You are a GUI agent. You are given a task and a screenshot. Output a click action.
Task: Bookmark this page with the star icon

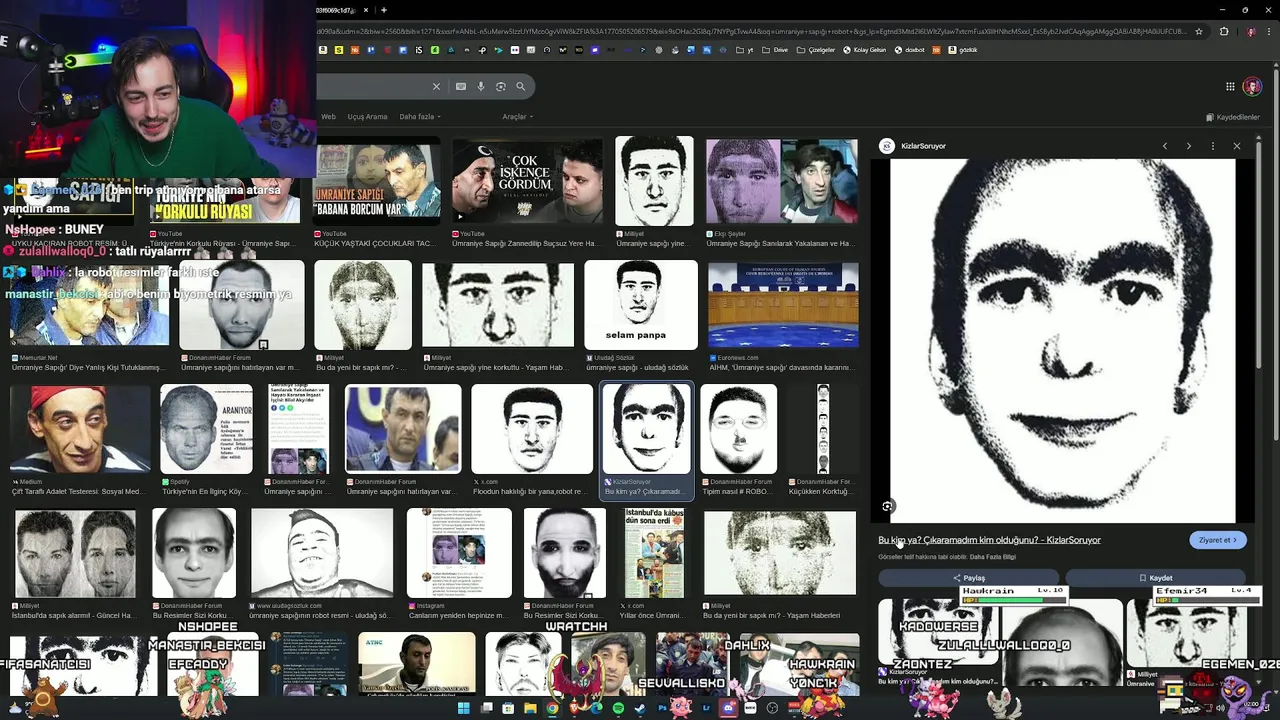[1199, 31]
